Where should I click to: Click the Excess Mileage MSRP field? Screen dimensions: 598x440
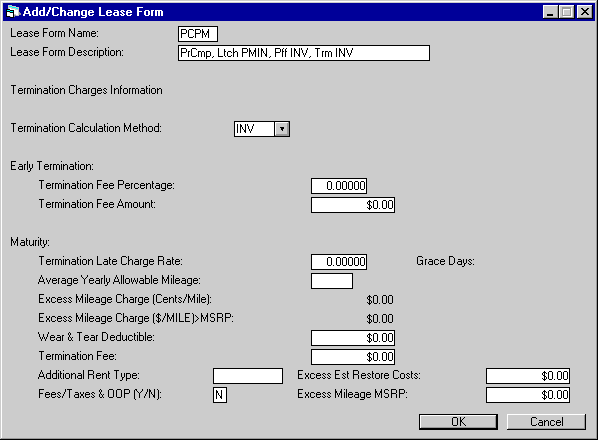click(x=528, y=395)
